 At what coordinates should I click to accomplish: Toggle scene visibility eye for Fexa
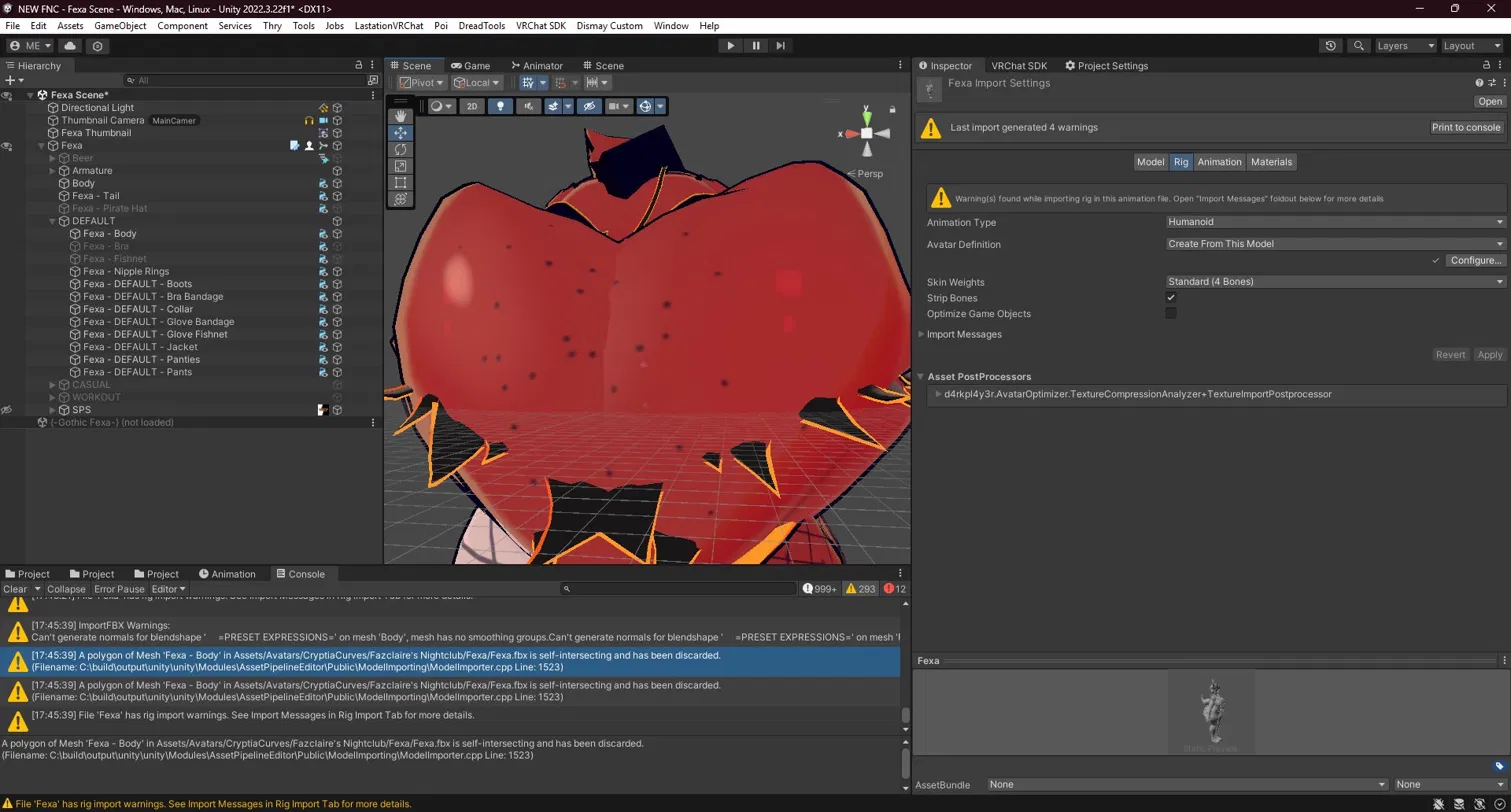pos(6,146)
